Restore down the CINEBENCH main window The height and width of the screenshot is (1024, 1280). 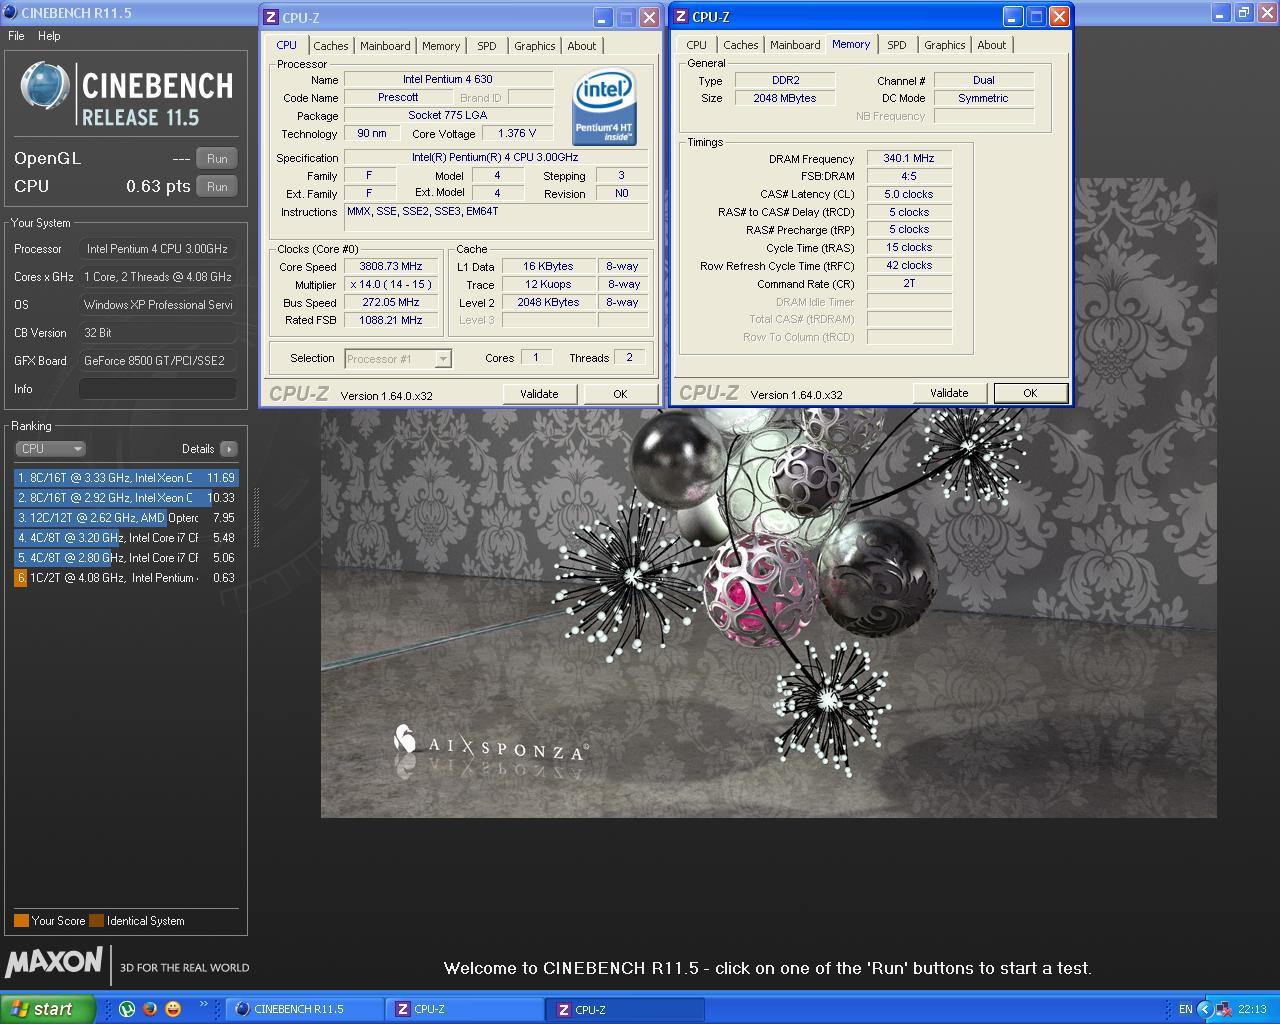1244,13
